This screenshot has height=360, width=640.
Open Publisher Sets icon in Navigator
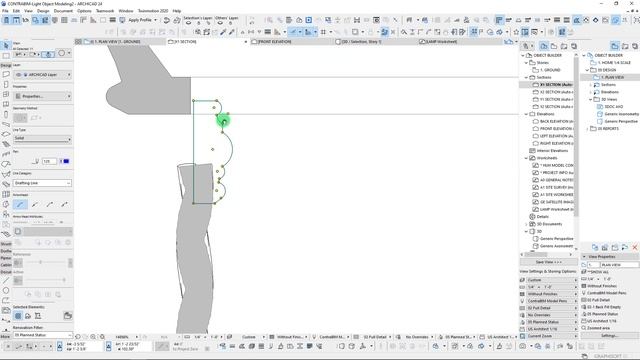coord(574,46)
